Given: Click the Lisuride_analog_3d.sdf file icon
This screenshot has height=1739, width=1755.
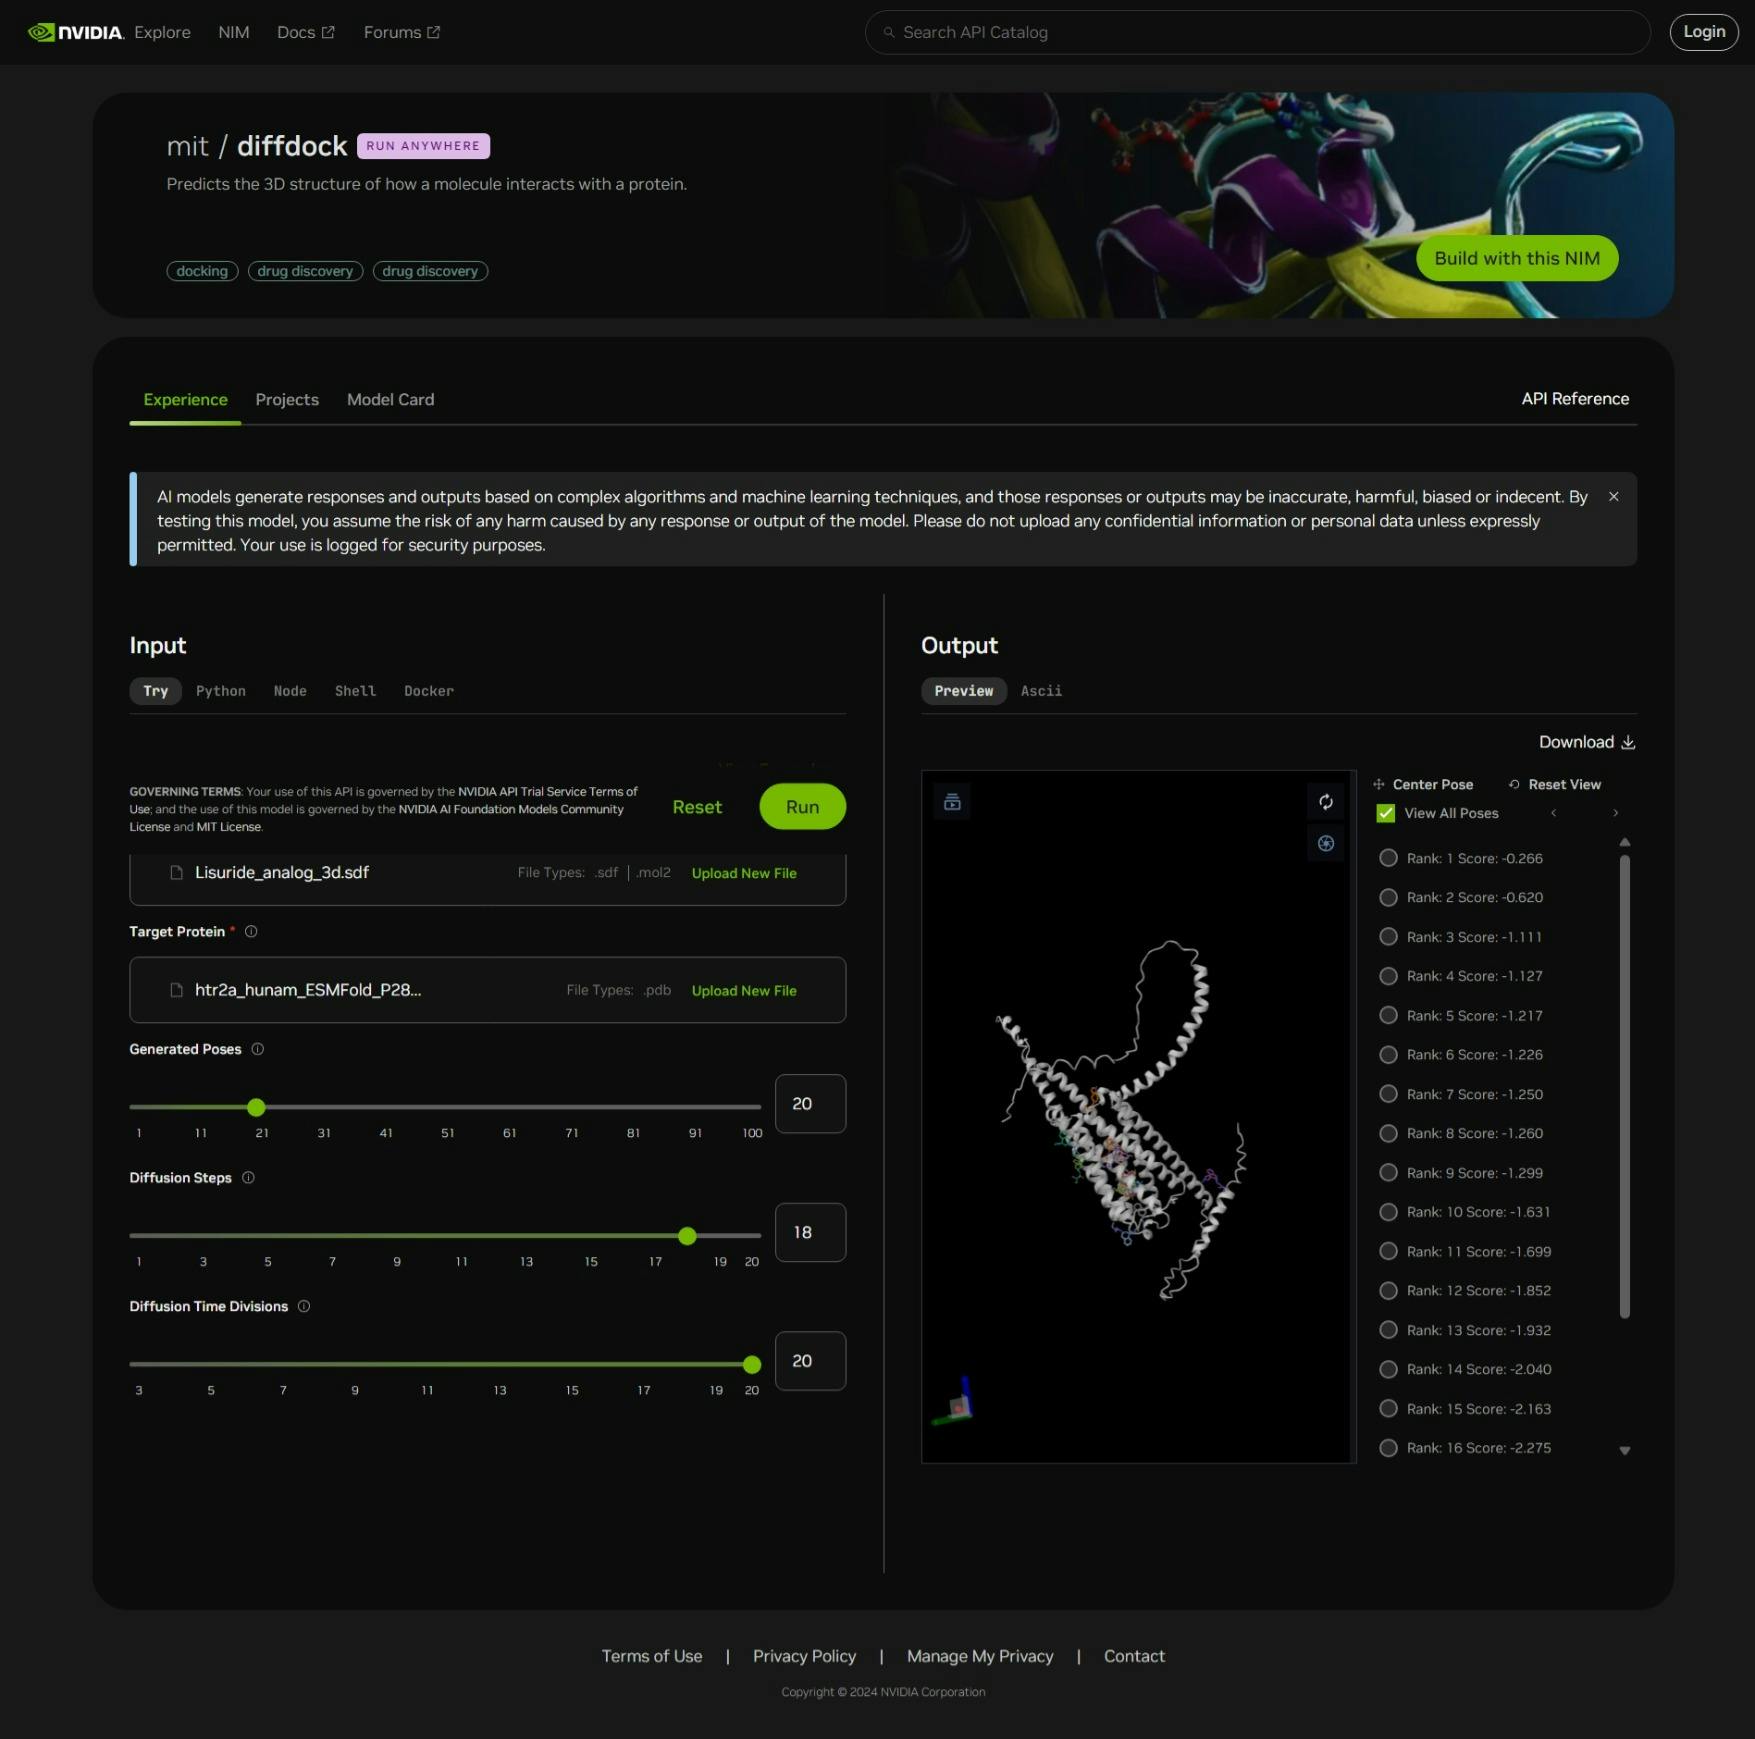Looking at the screenshot, I should (x=176, y=873).
